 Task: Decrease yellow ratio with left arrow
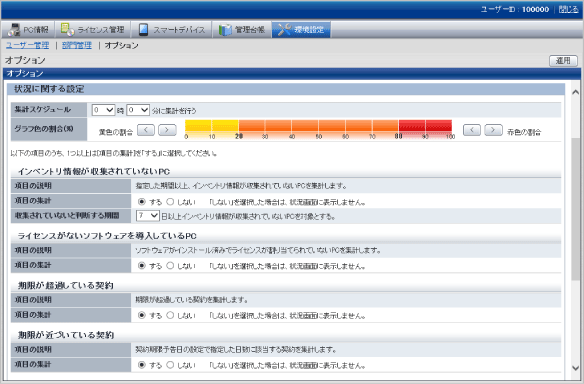(x=146, y=130)
